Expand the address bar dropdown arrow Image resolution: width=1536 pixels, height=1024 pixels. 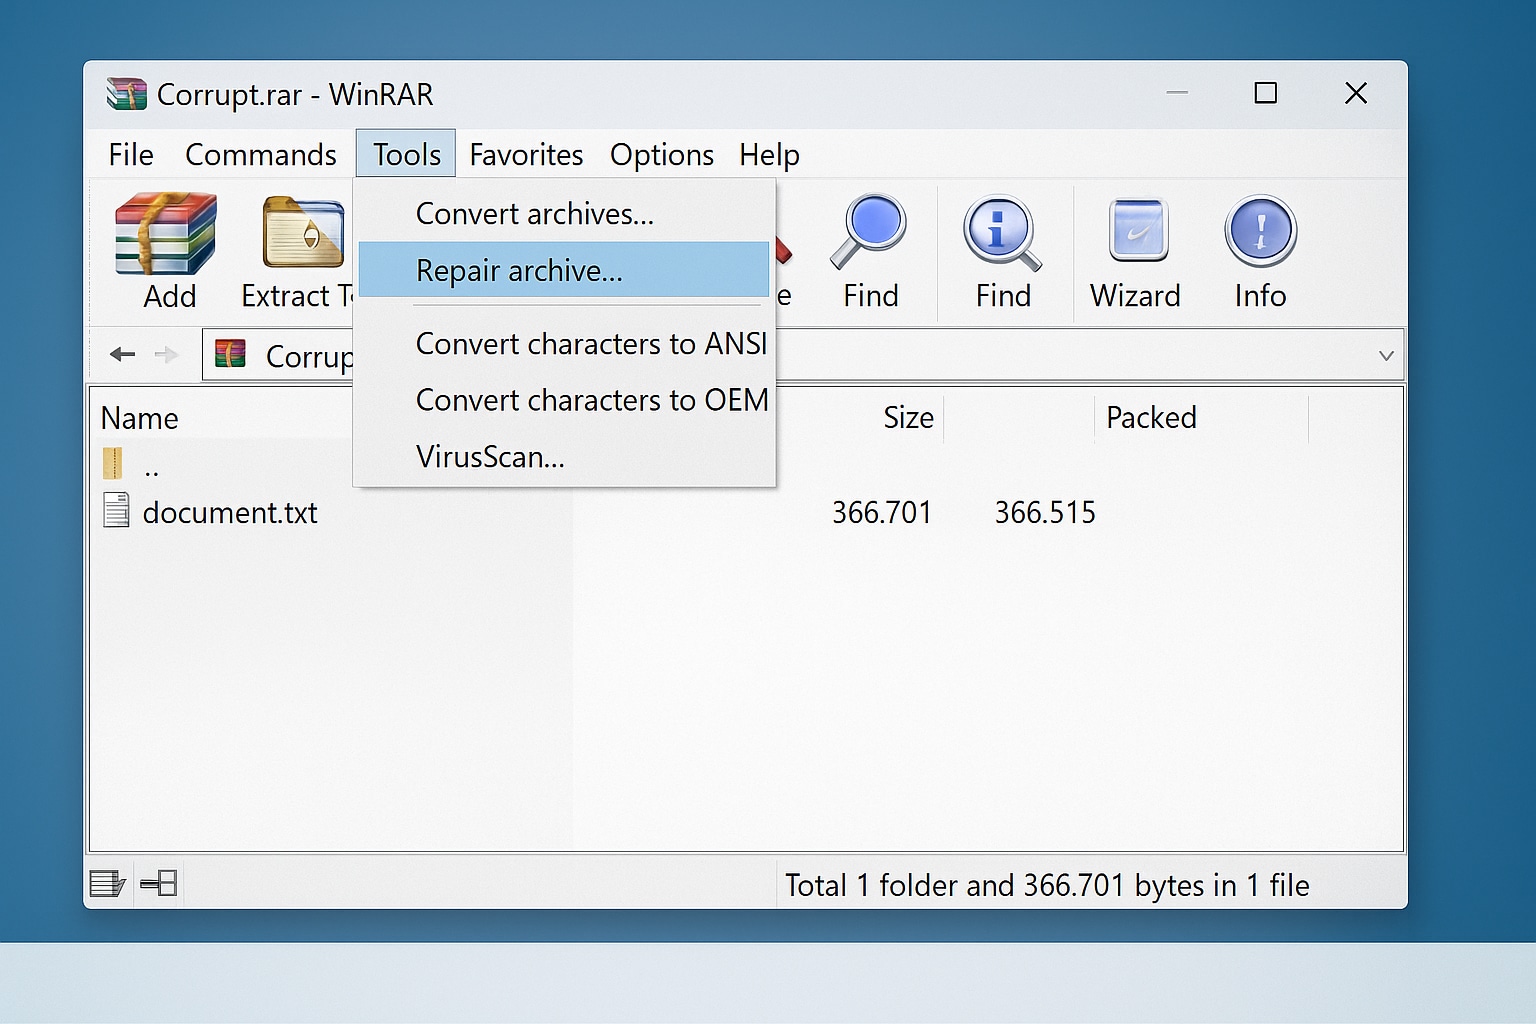click(1386, 355)
